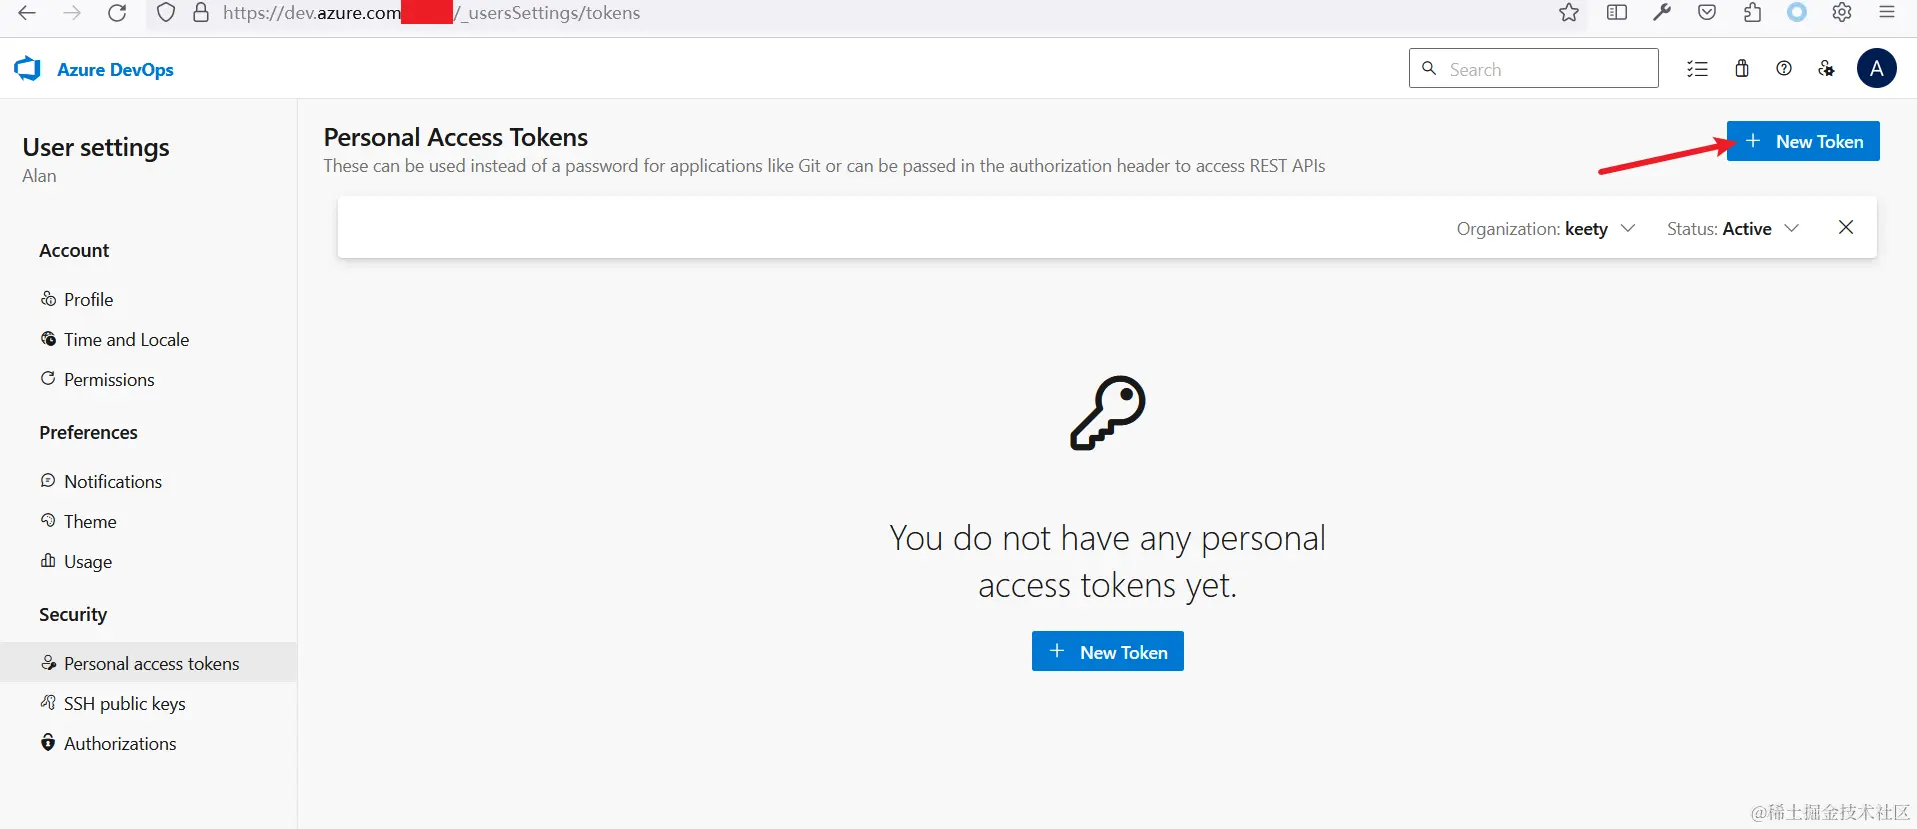Screen dimensions: 1917x829
Task: Click the Account section label
Action: 74,250
